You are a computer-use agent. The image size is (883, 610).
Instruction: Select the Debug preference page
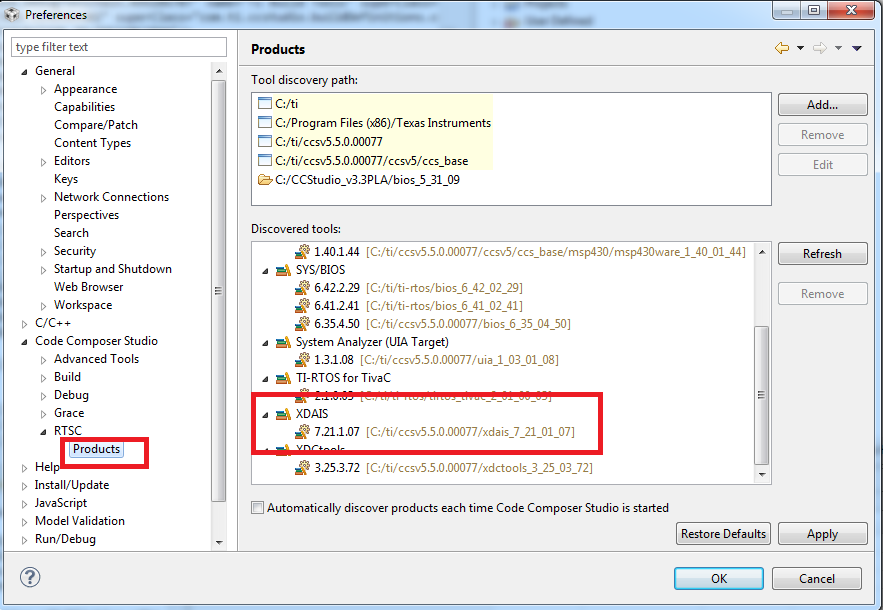point(71,395)
